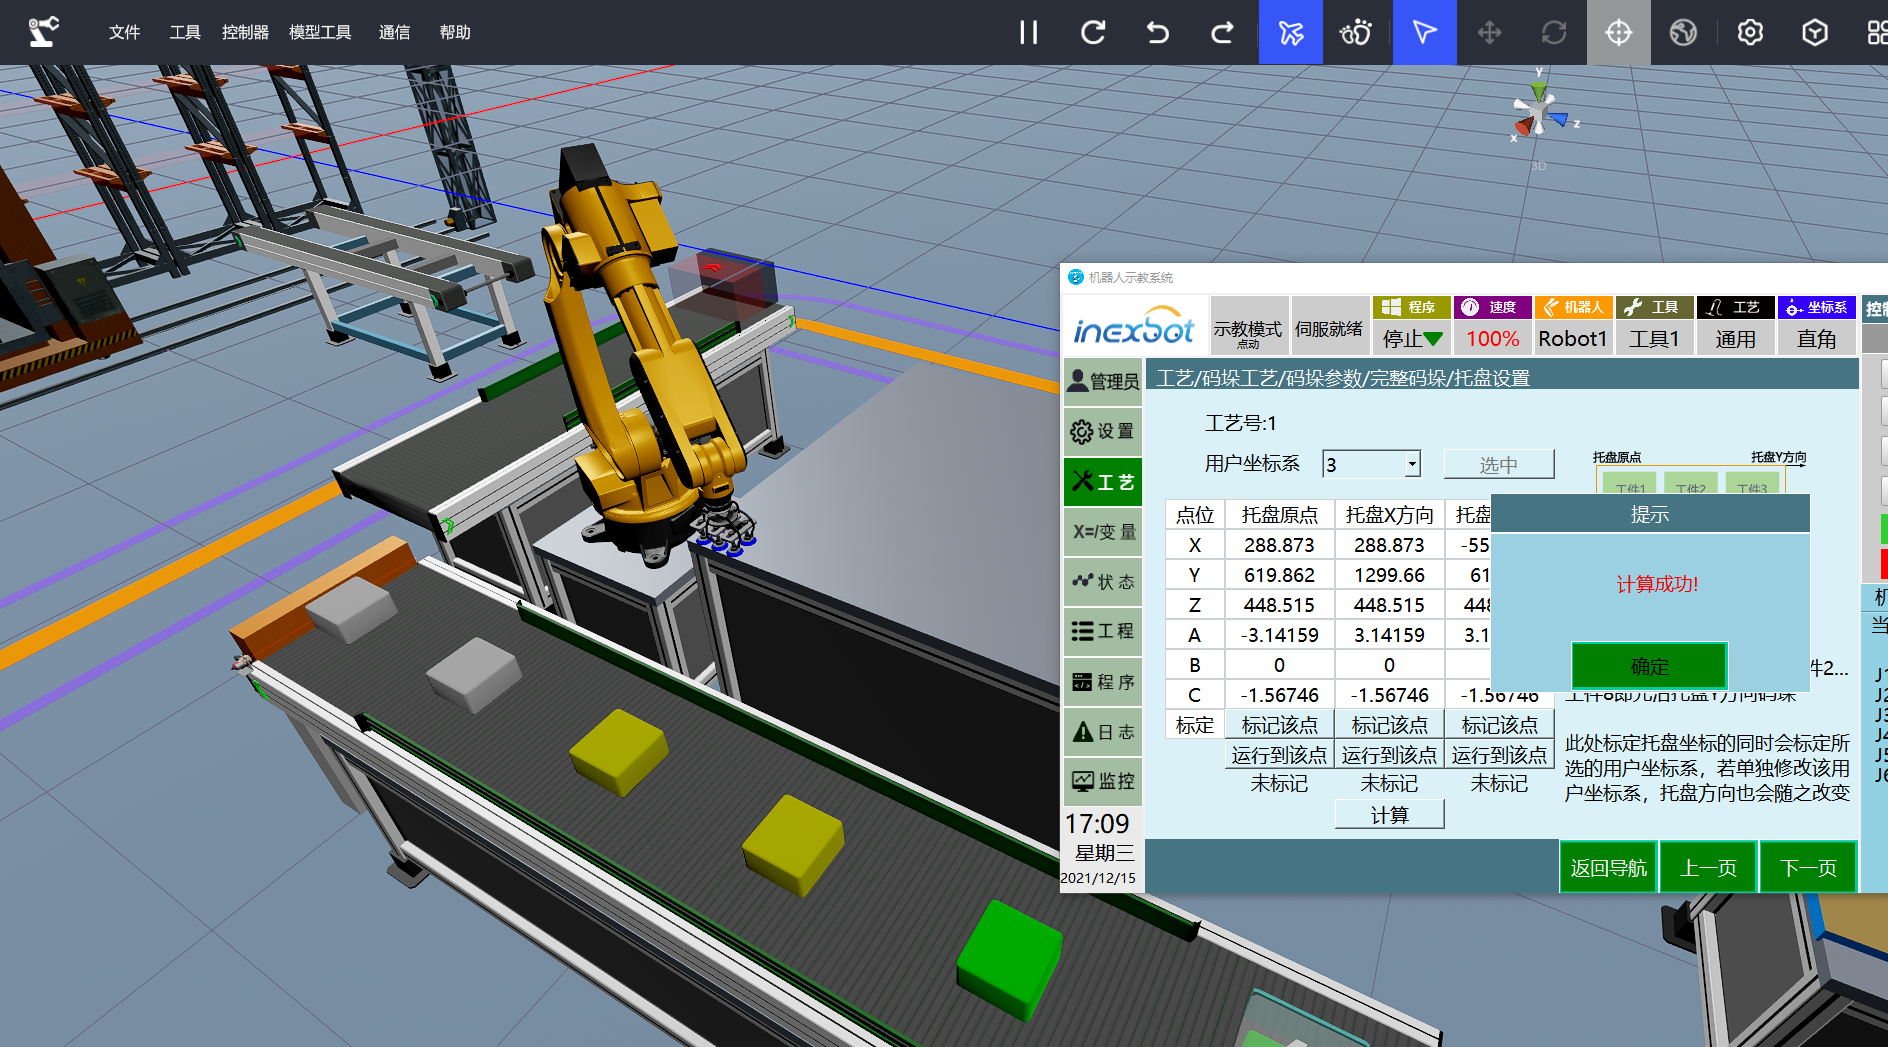Select the 托盘X方向 Y value 1299.66

1390,575
